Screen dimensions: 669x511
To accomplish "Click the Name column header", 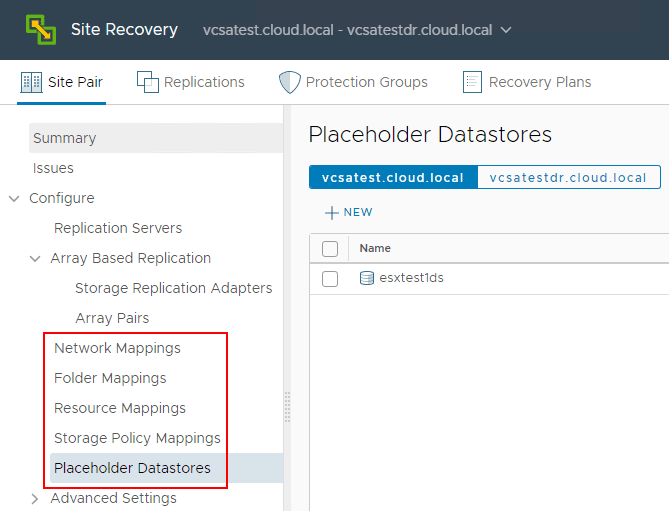I will [x=375, y=248].
